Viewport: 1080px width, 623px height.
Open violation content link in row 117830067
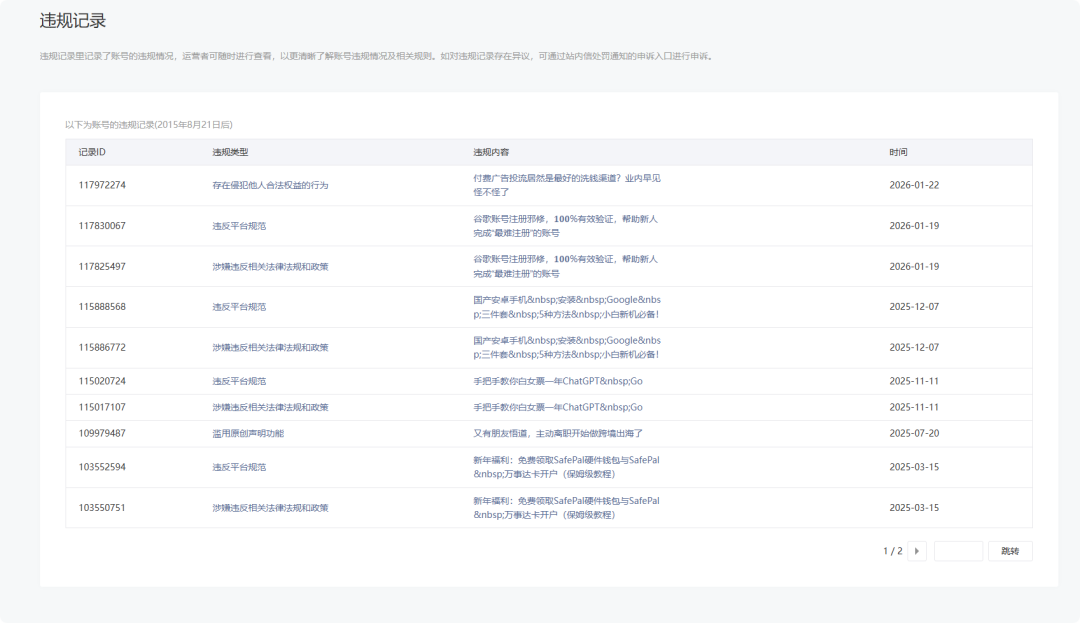pos(565,226)
